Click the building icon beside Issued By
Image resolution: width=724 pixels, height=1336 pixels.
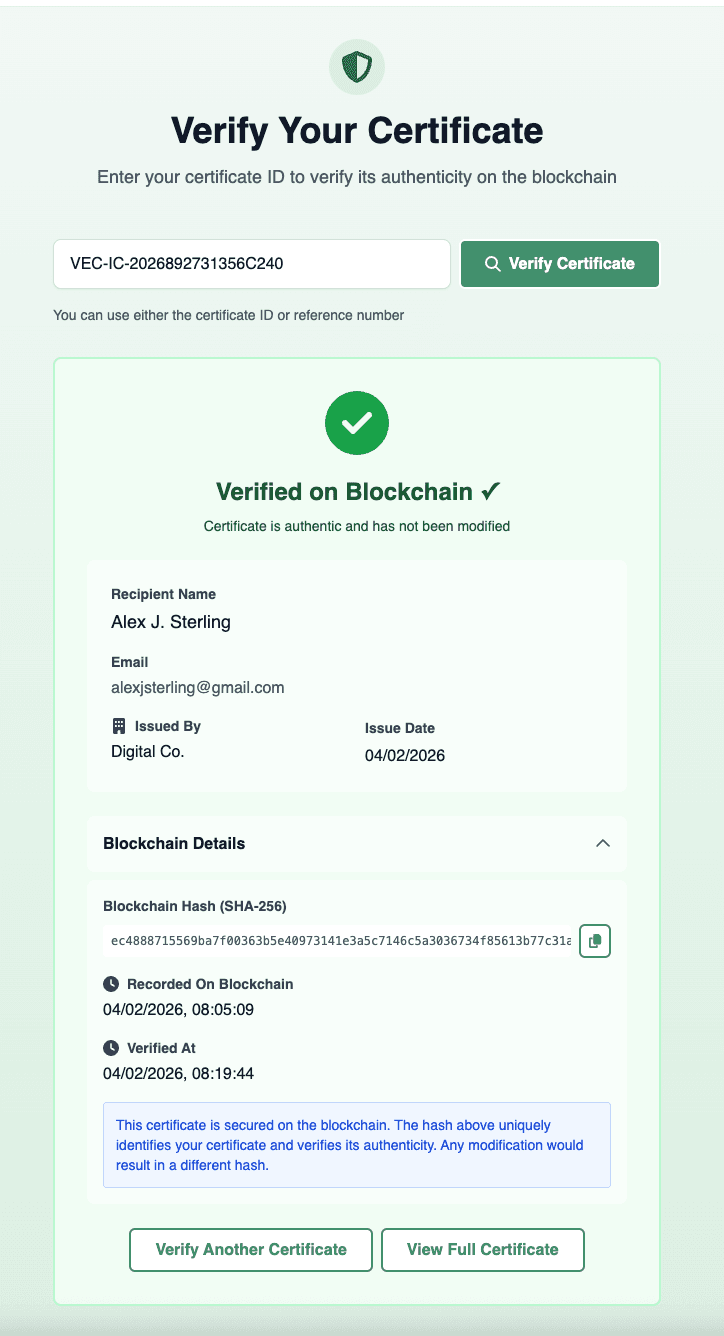pos(119,726)
